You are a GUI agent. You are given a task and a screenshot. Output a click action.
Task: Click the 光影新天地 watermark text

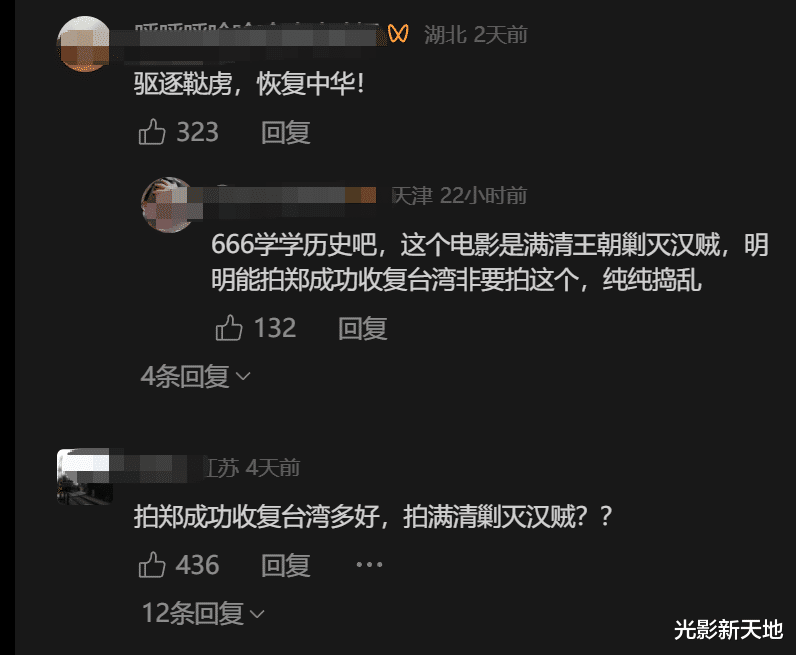728,630
